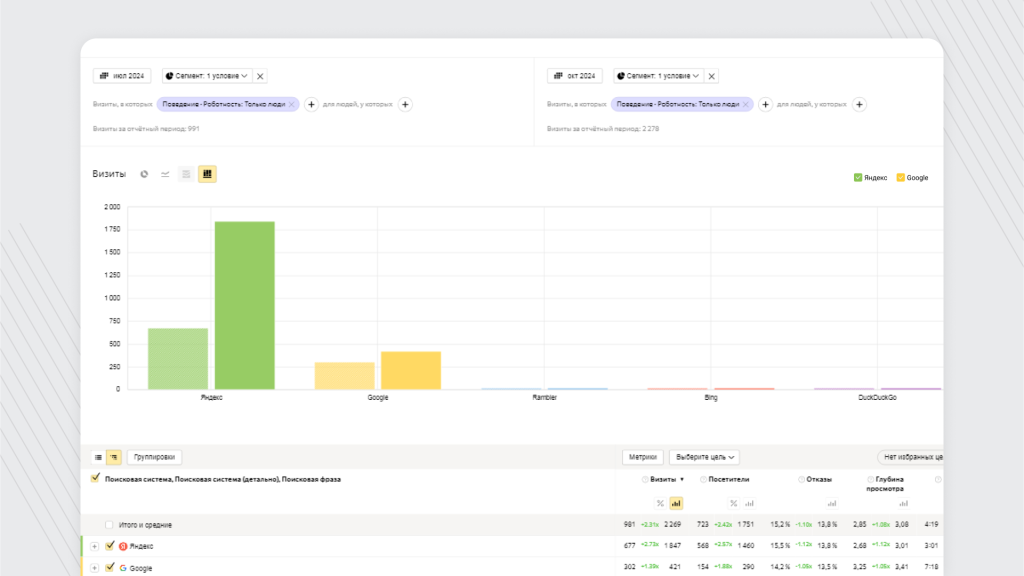Click the taller dark green Яндекс bar
The width and height of the screenshot is (1024, 576).
click(x=245, y=305)
